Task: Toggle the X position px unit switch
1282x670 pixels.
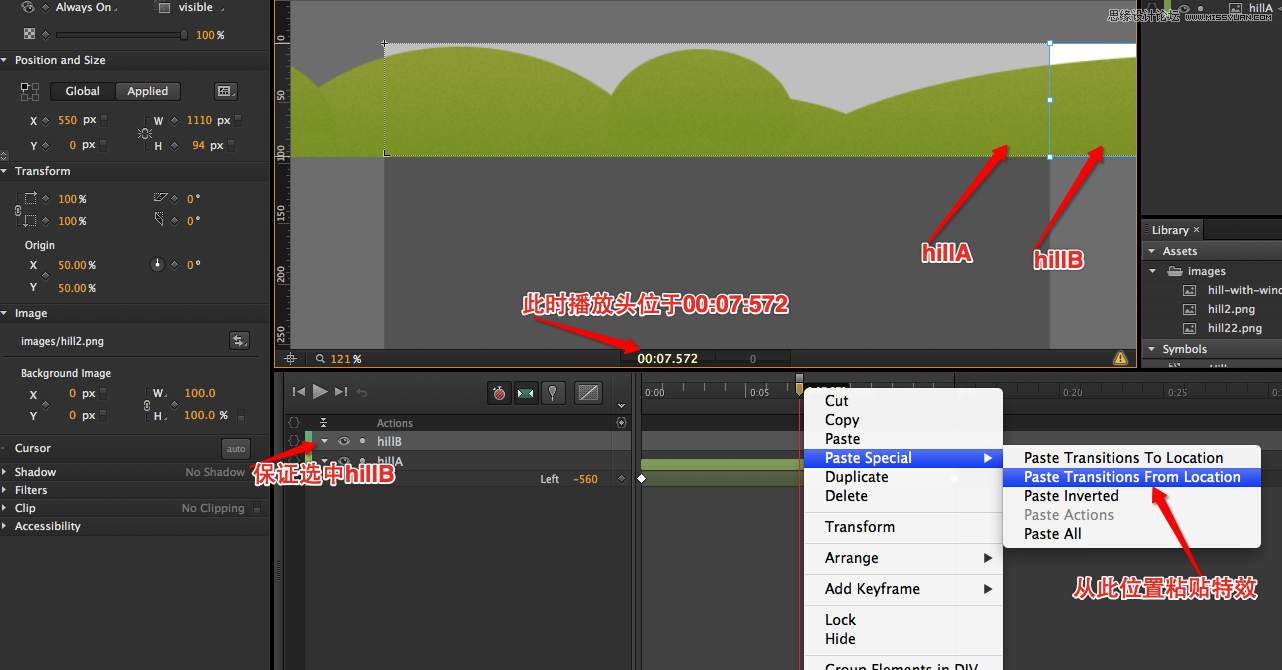Action: 104,120
